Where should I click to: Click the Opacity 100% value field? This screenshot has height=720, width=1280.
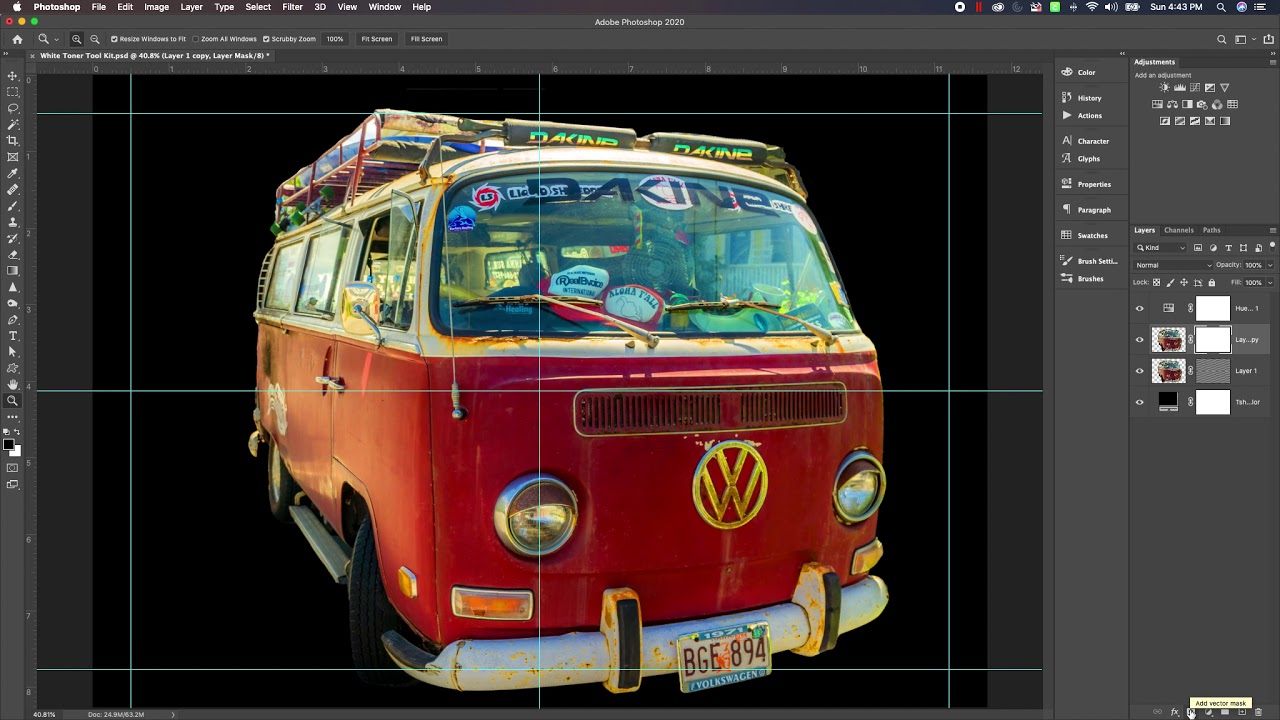(x=1253, y=265)
